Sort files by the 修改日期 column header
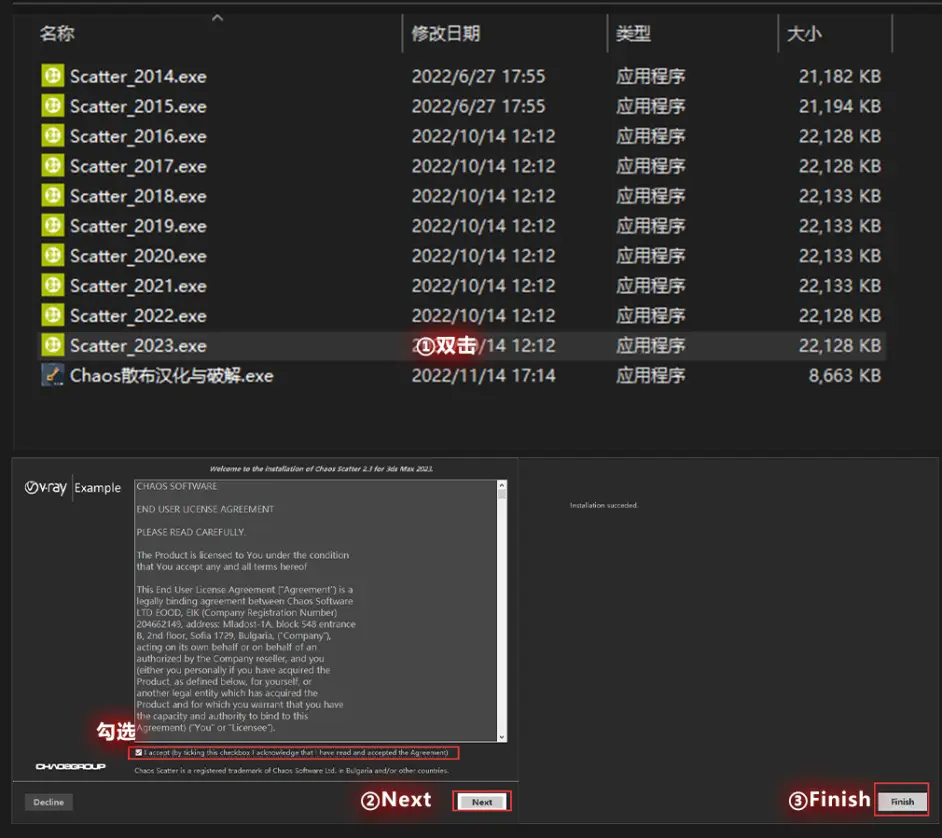 [x=446, y=33]
